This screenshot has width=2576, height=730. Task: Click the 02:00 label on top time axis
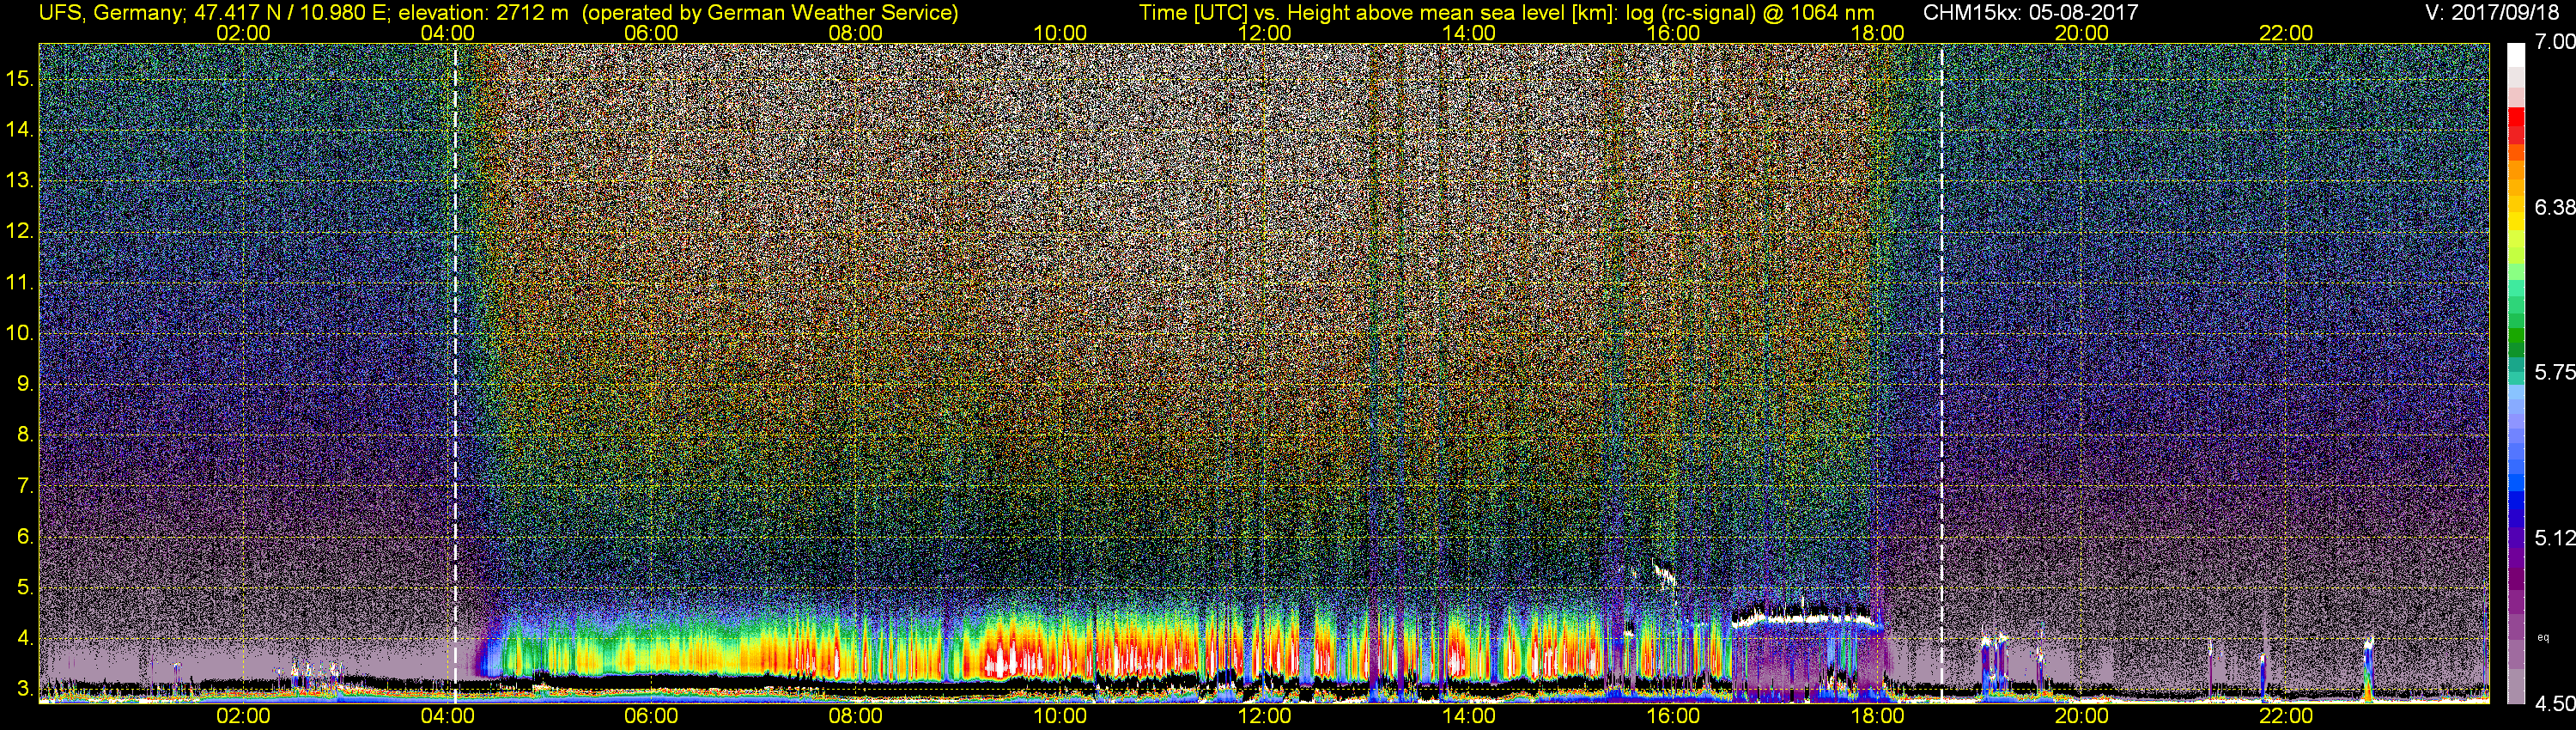click(243, 33)
